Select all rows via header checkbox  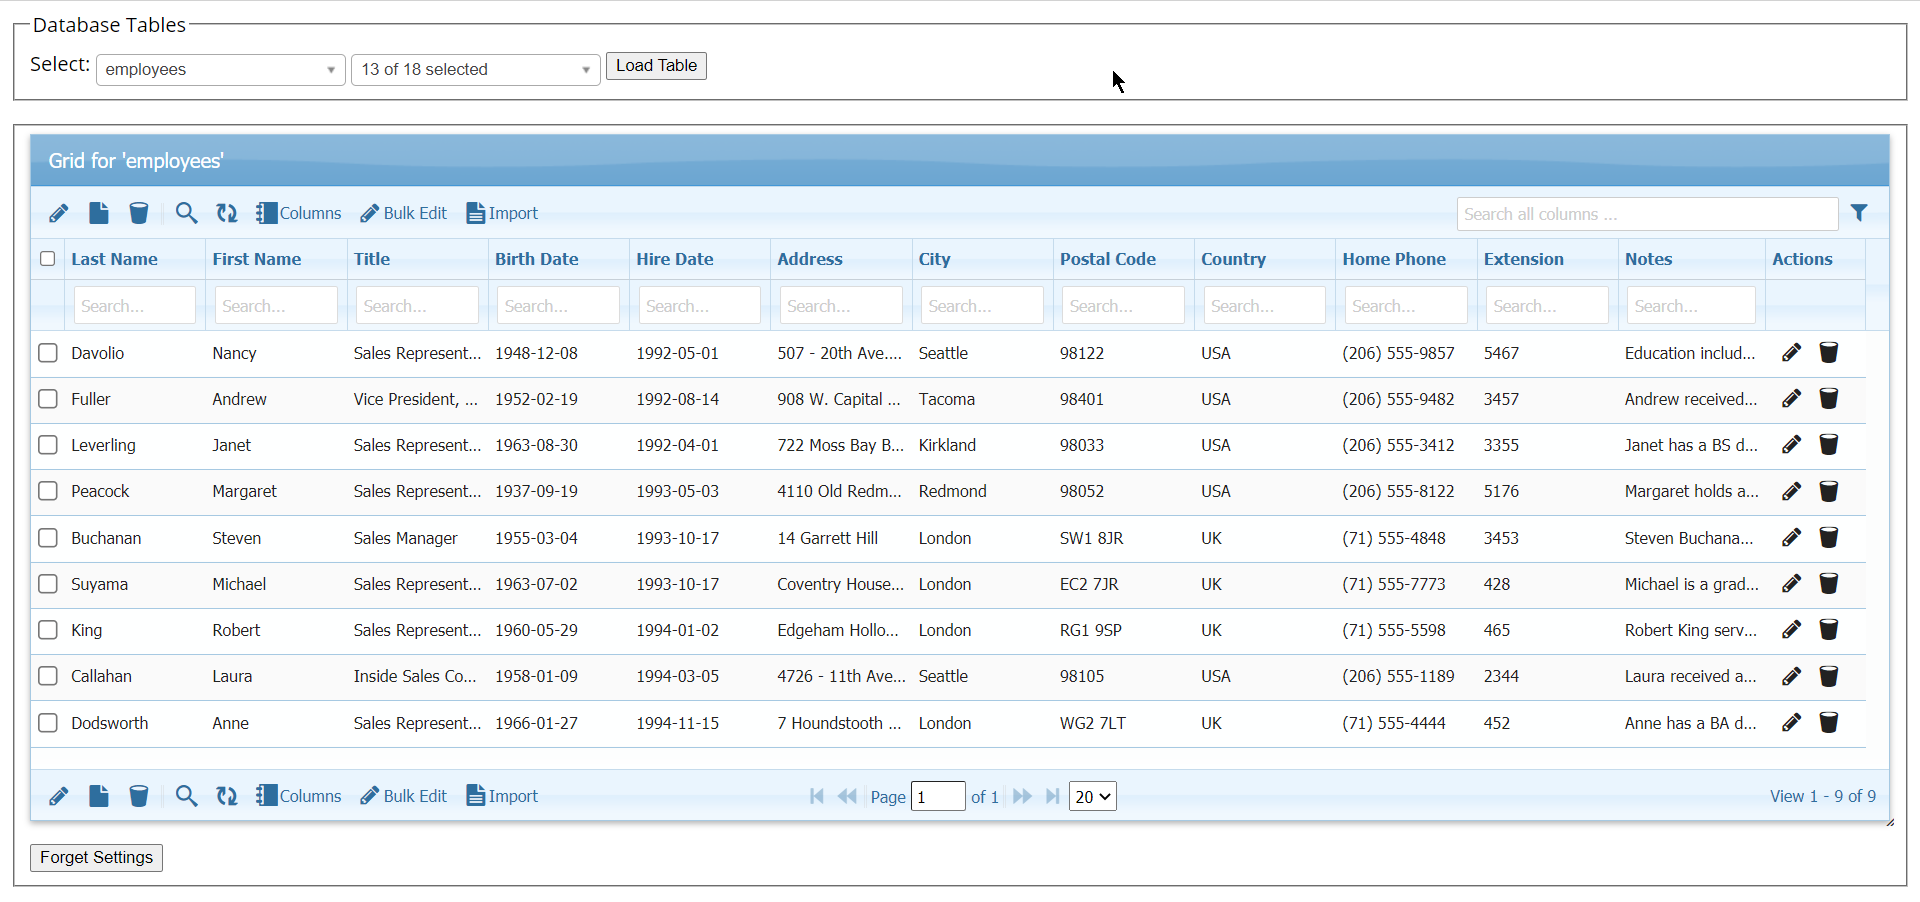47,259
